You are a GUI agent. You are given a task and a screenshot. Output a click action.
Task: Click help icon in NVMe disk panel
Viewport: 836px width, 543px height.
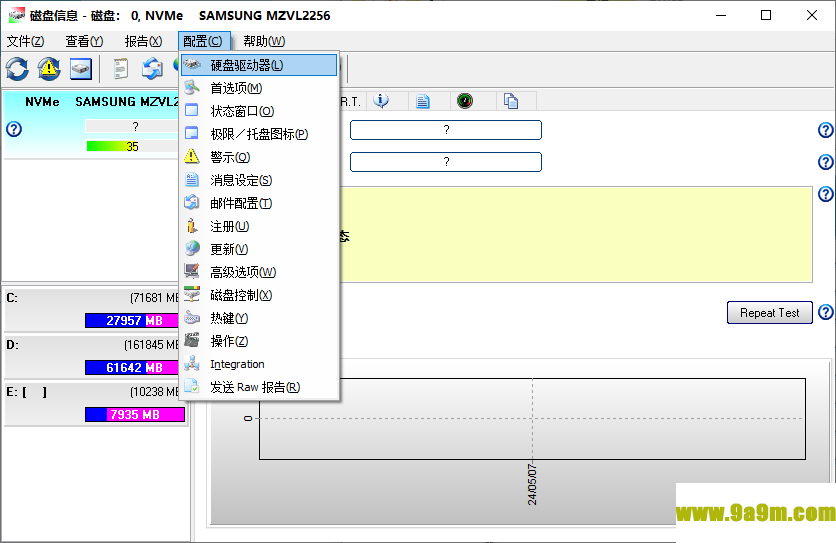pos(14,129)
